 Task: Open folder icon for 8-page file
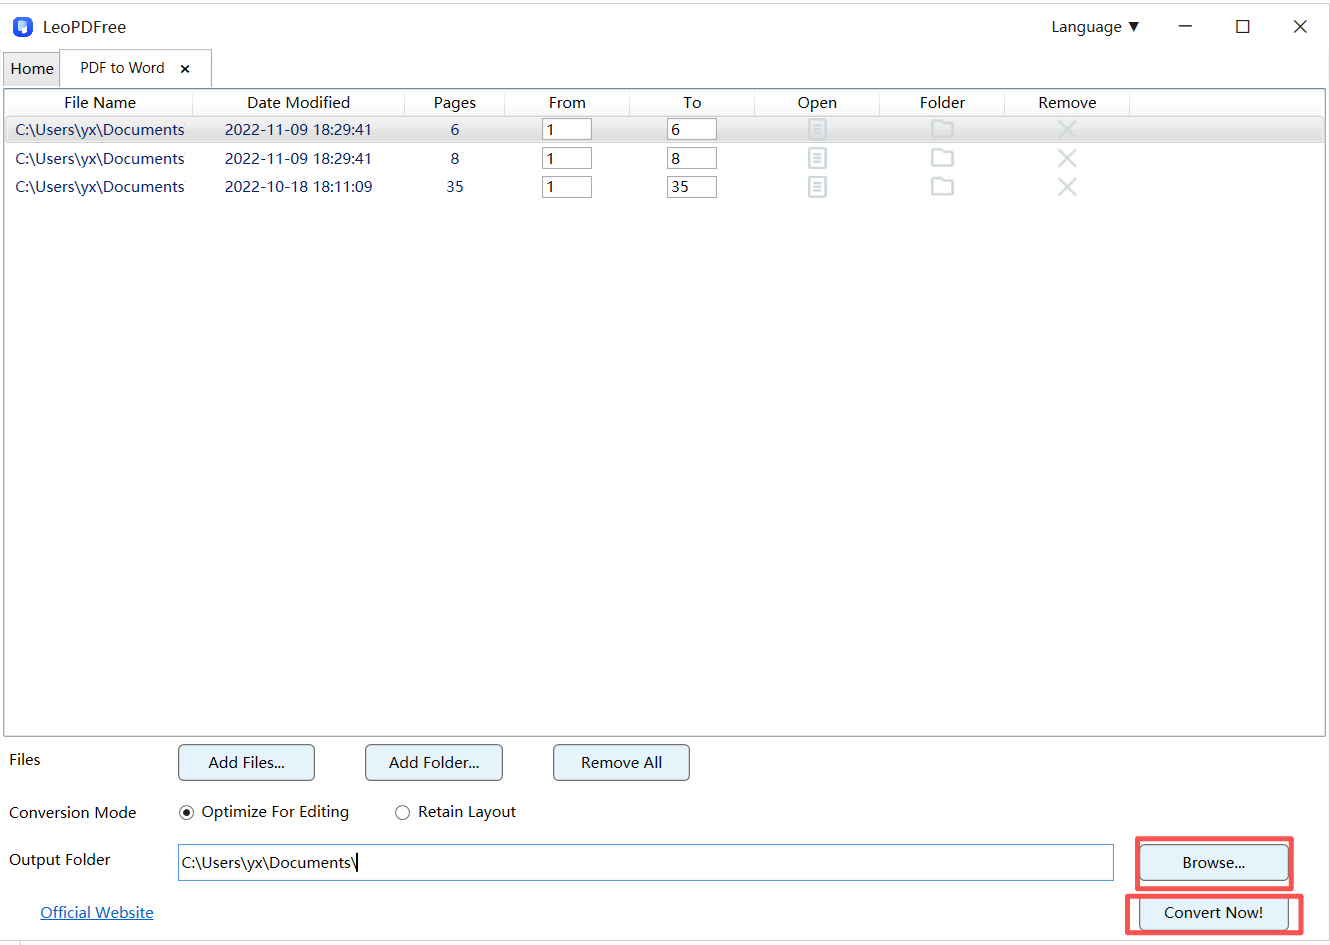pyautogui.click(x=942, y=158)
